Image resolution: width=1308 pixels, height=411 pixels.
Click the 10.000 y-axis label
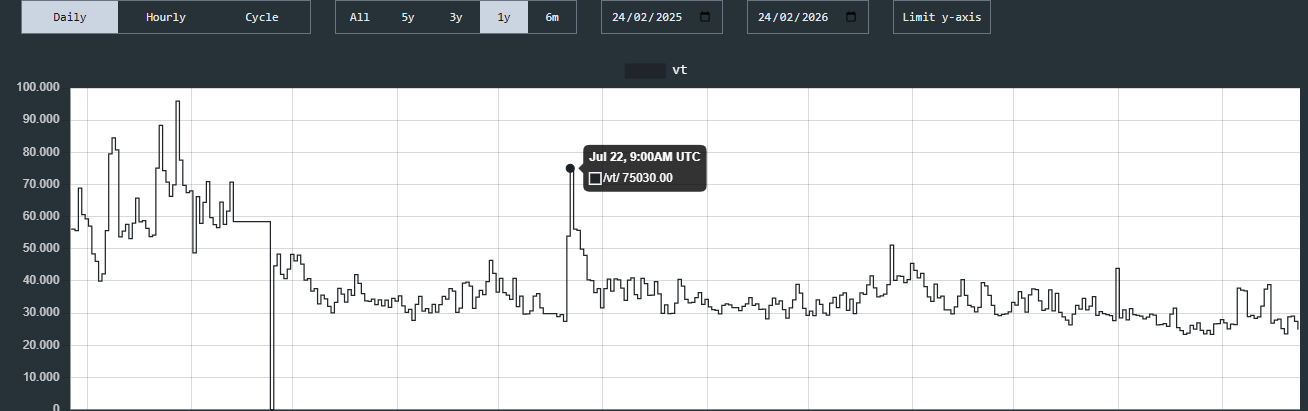[x=41, y=377]
